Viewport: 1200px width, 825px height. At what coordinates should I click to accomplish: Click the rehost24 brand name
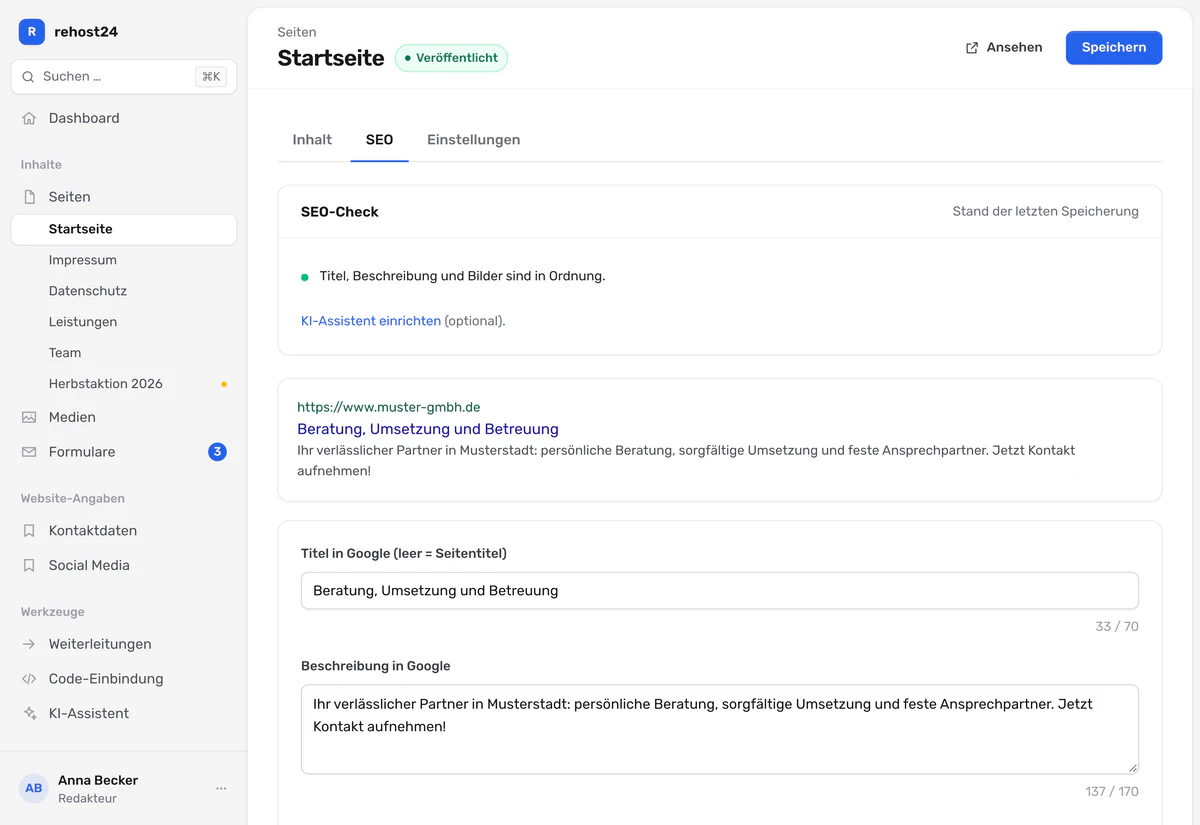pos(86,32)
